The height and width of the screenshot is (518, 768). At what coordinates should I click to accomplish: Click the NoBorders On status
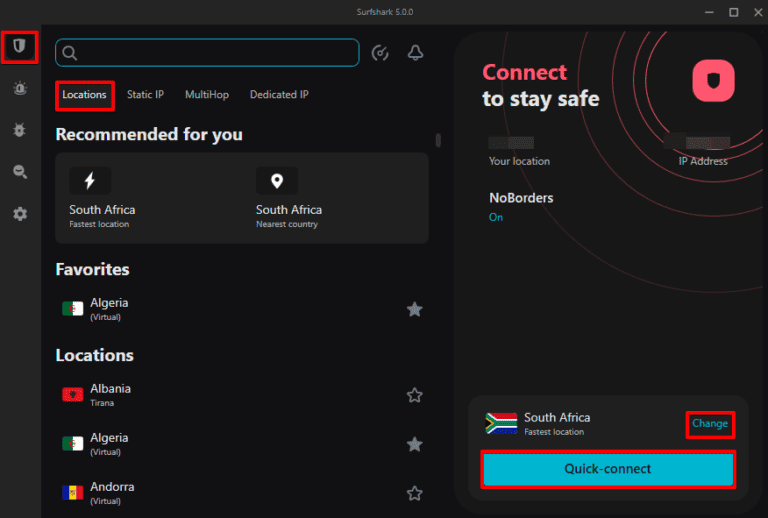click(x=496, y=217)
